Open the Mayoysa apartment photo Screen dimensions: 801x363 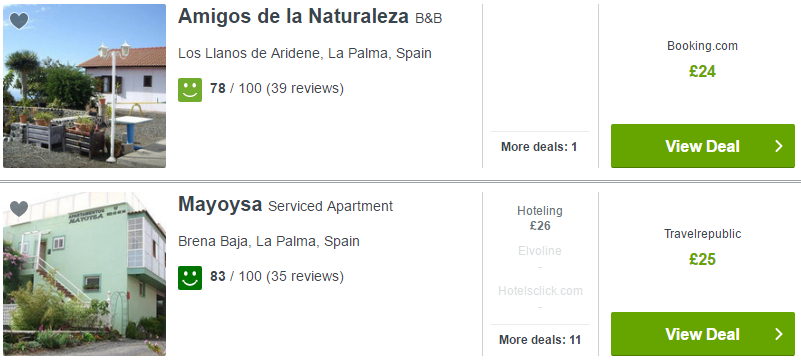(x=84, y=274)
